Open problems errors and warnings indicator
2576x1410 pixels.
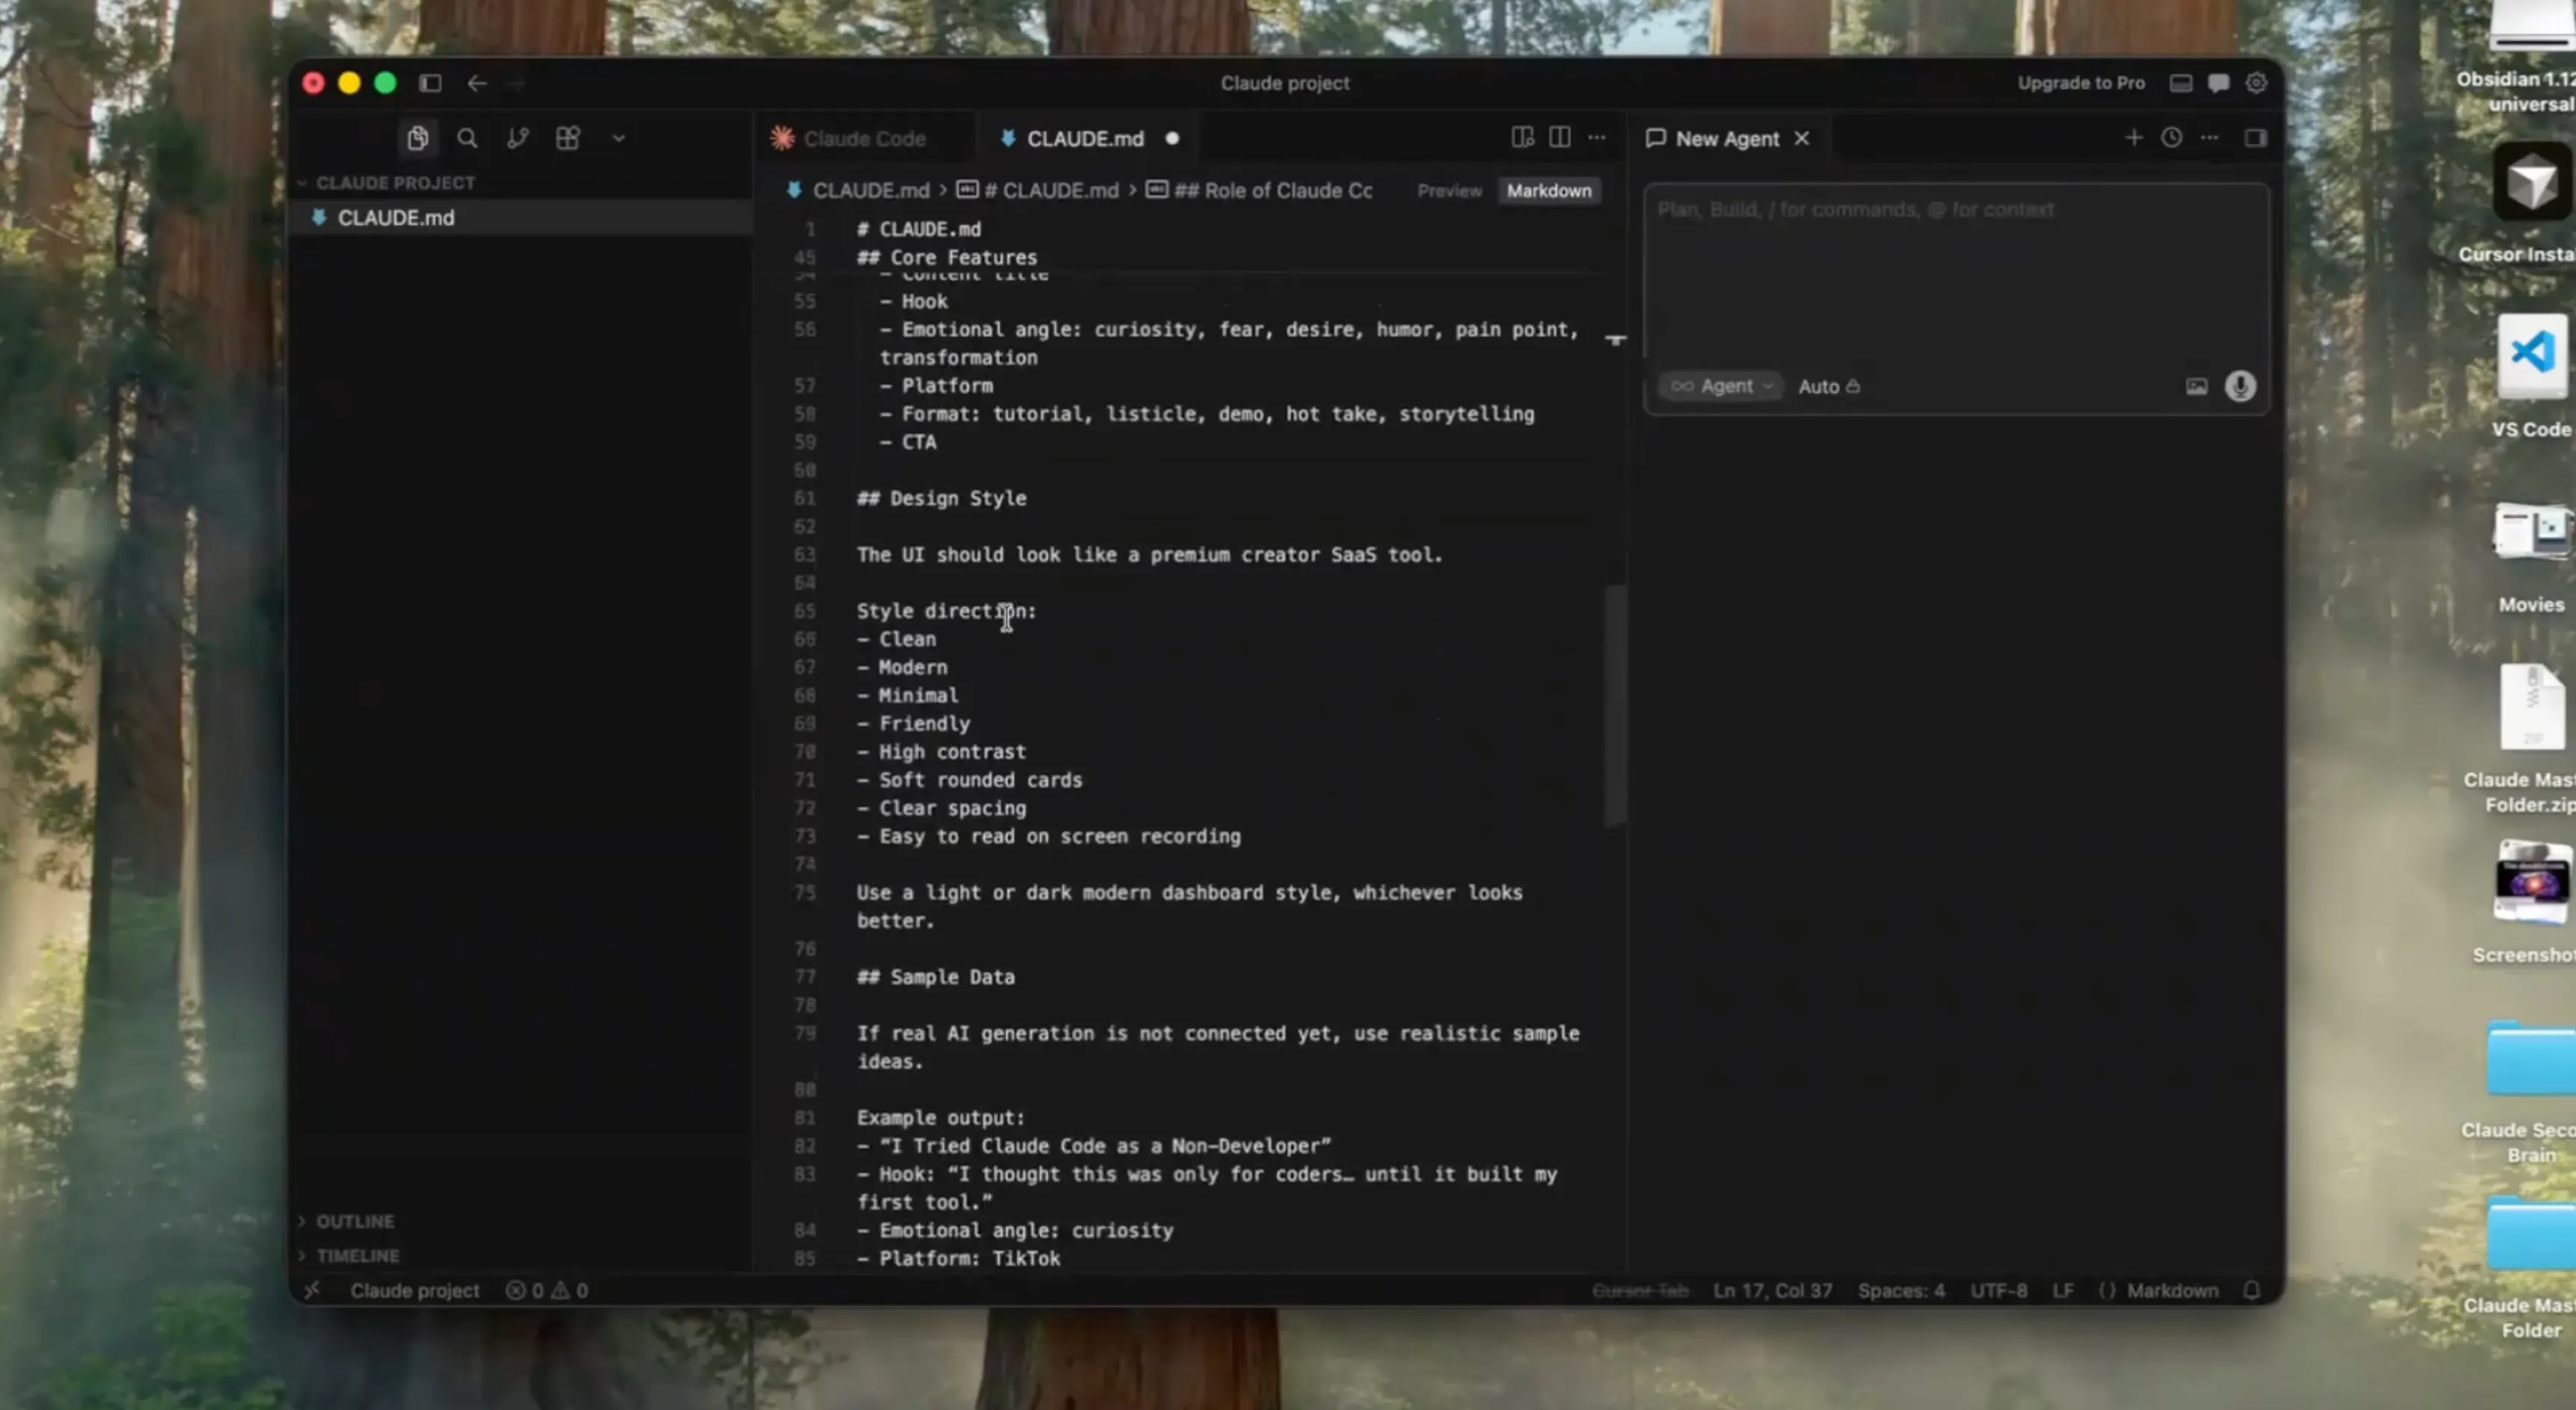547,1290
